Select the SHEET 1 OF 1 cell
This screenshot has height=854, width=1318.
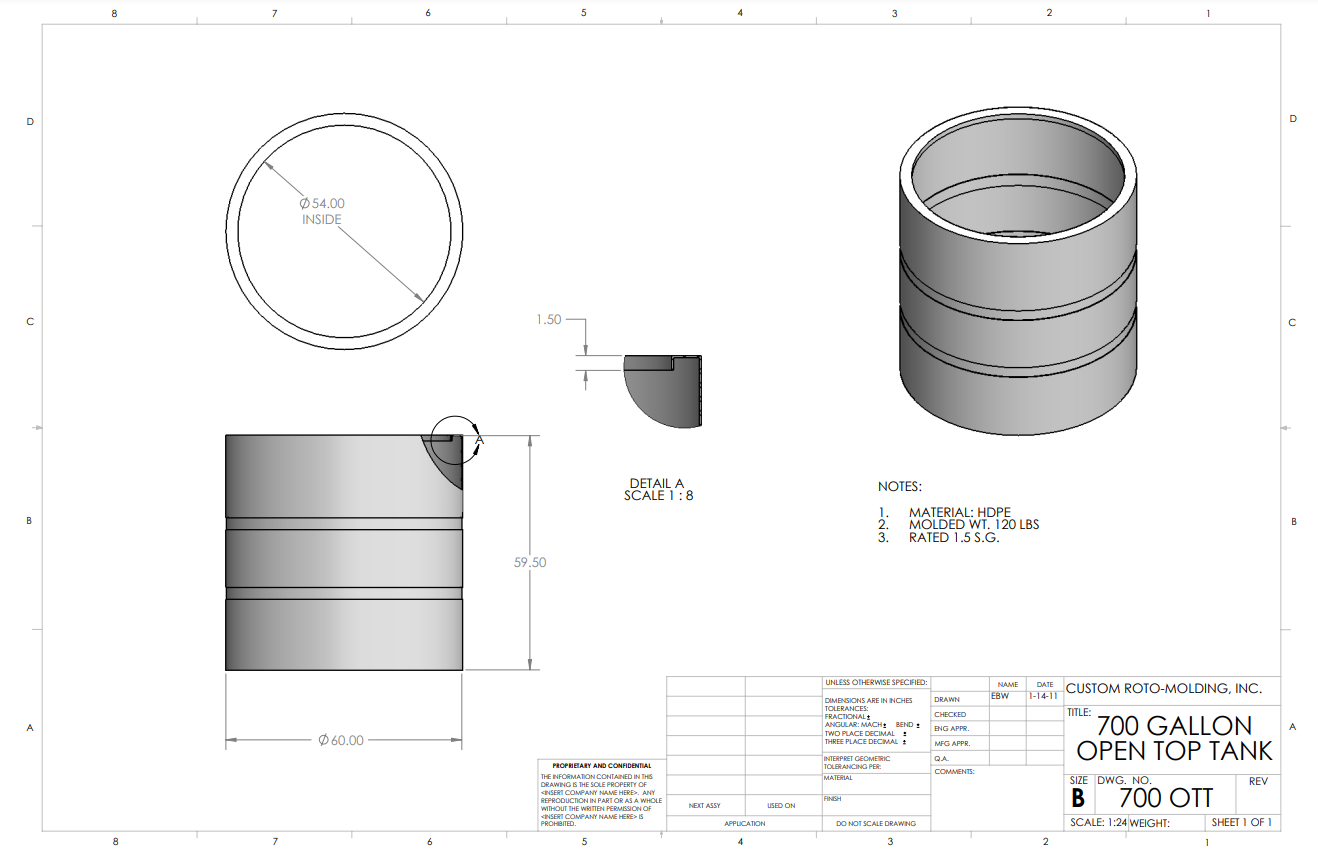pos(1242,823)
